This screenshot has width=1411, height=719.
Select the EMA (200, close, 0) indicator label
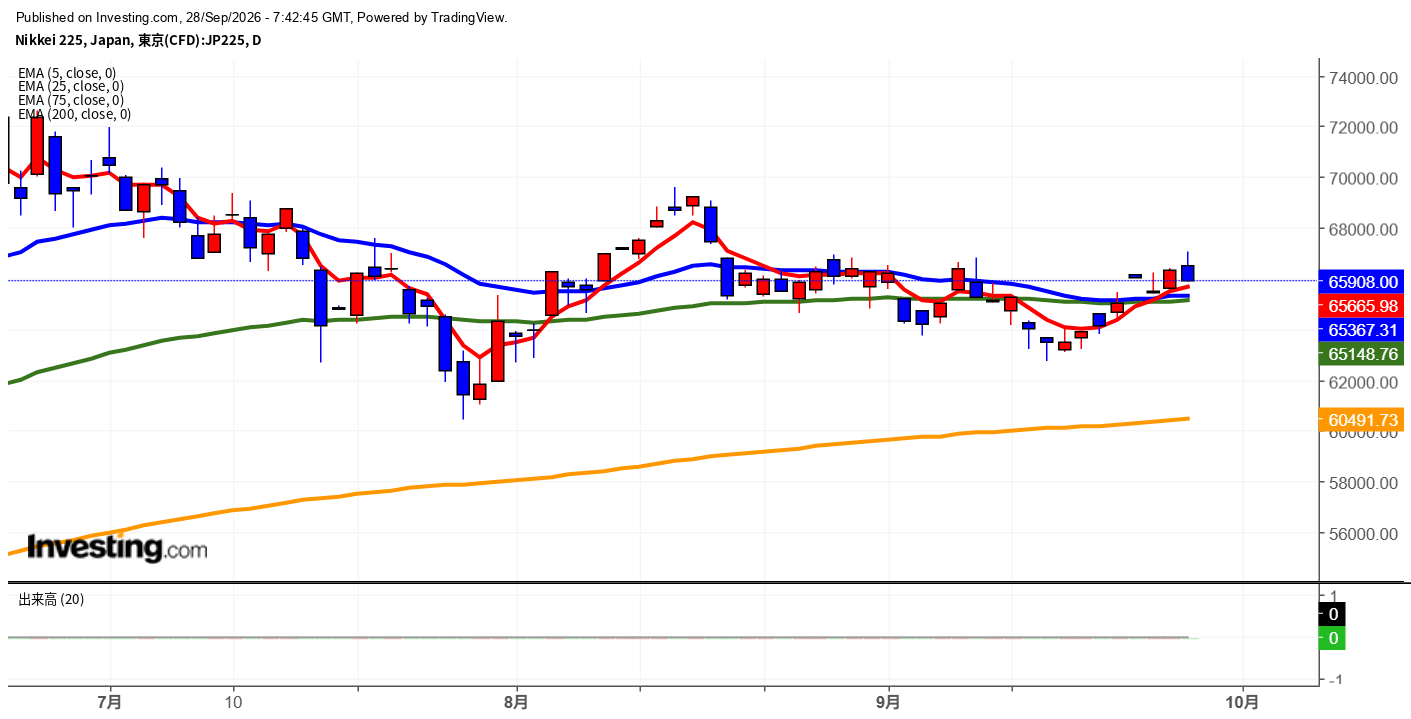(75, 114)
